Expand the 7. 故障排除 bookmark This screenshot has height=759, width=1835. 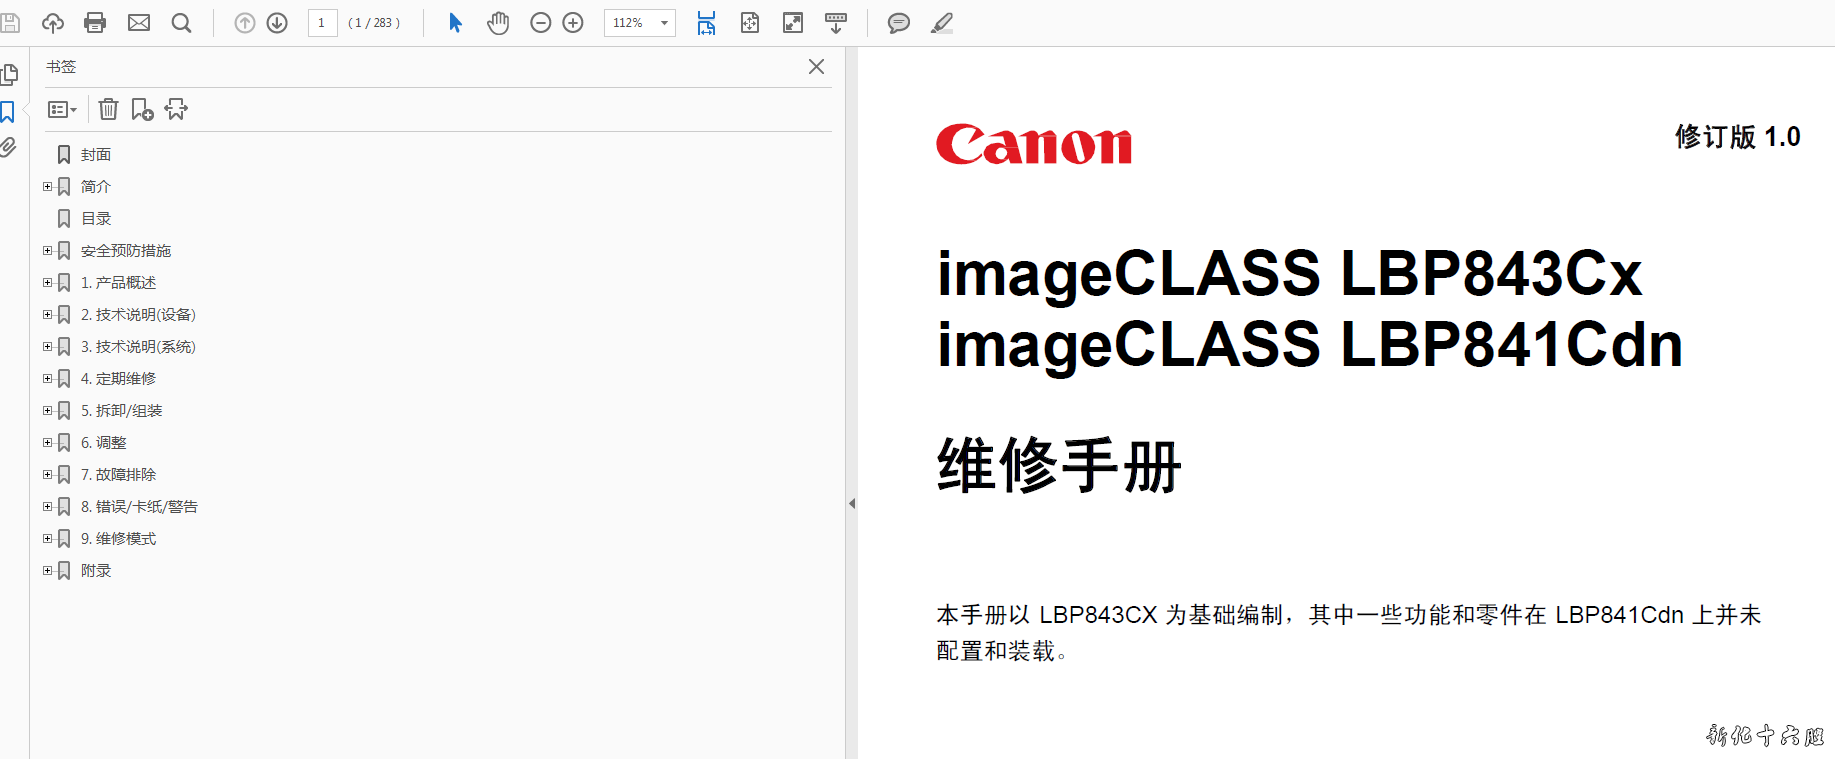47,475
